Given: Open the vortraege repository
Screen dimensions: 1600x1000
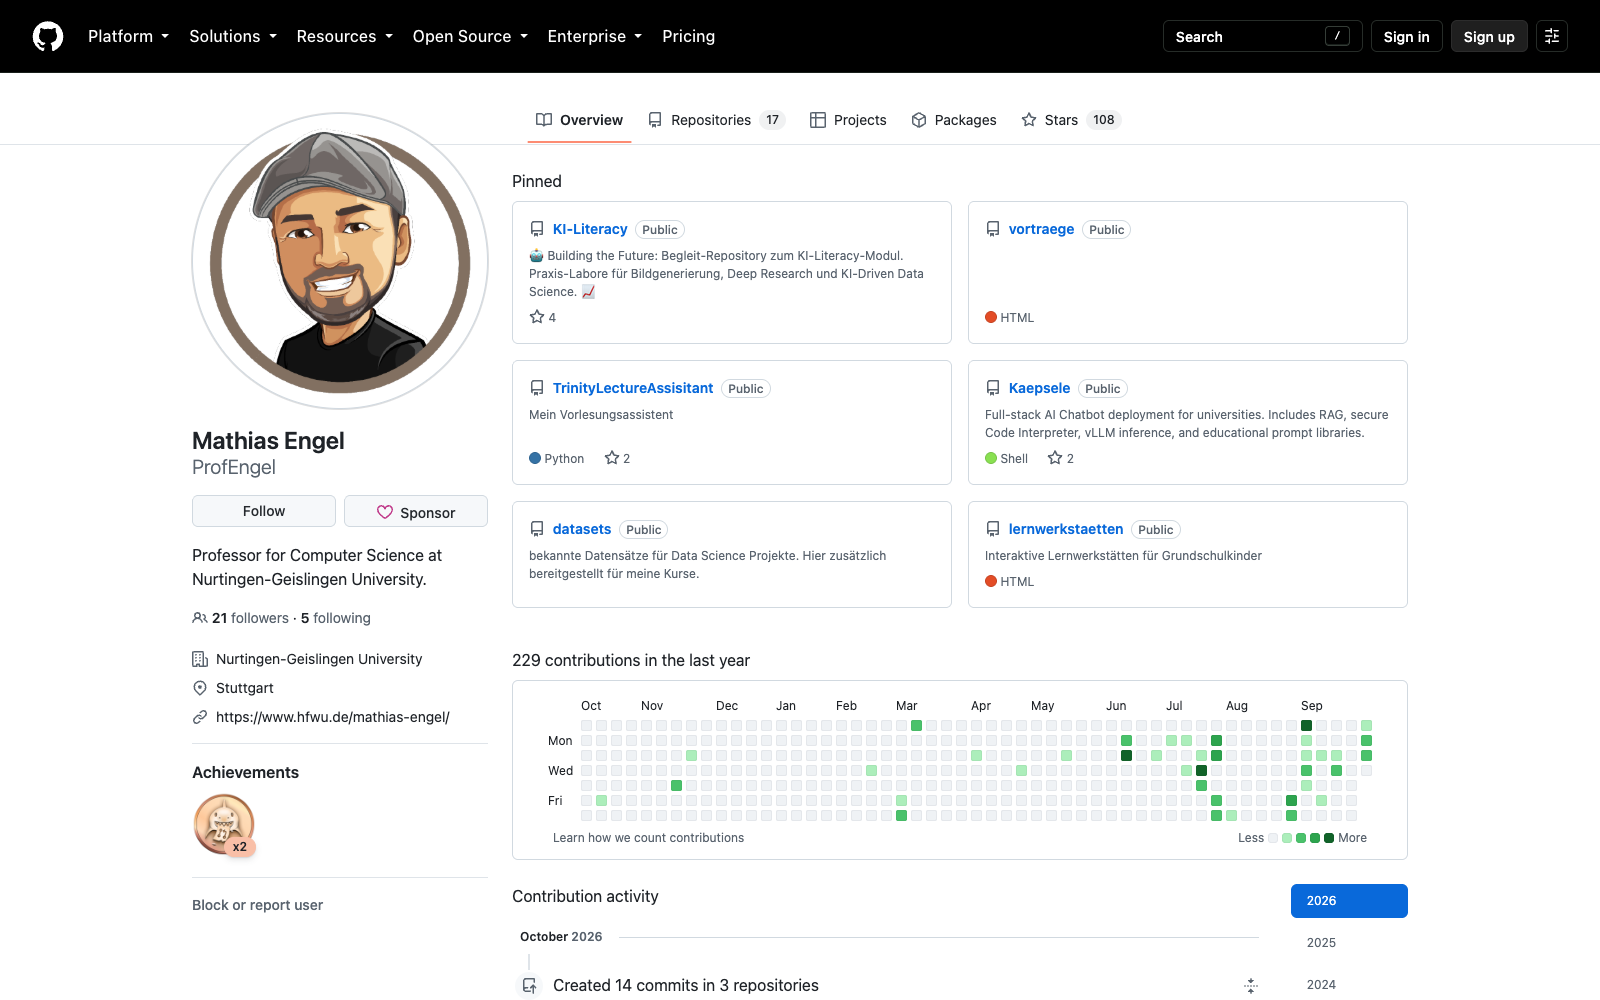Looking at the screenshot, I should [x=1041, y=229].
